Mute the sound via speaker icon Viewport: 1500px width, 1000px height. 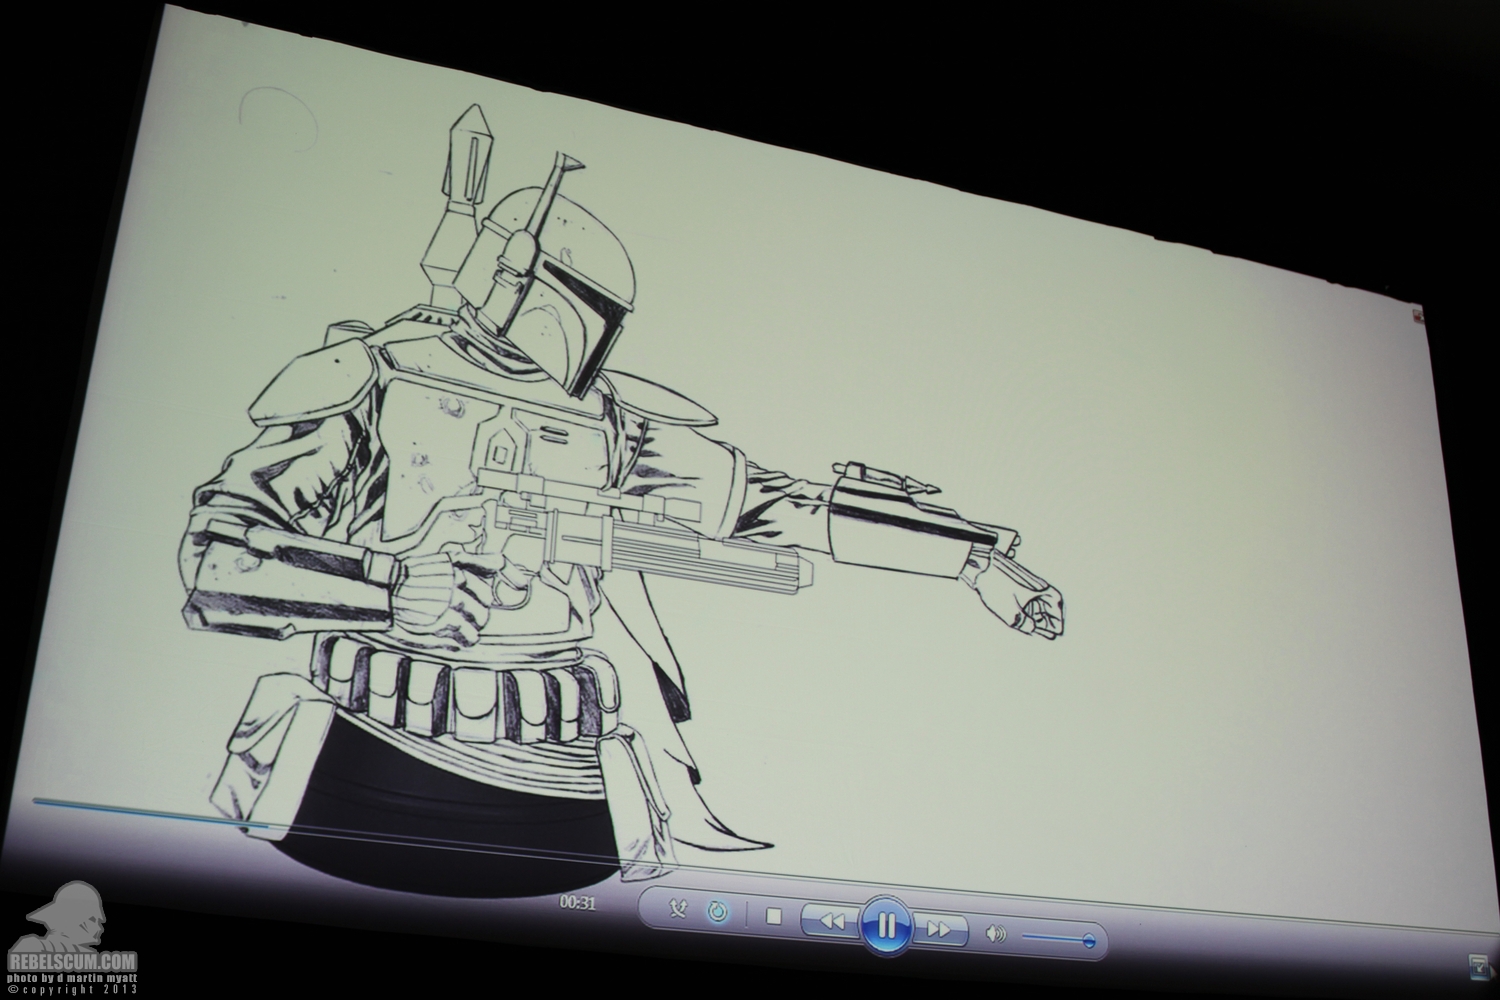pyautogui.click(x=994, y=935)
